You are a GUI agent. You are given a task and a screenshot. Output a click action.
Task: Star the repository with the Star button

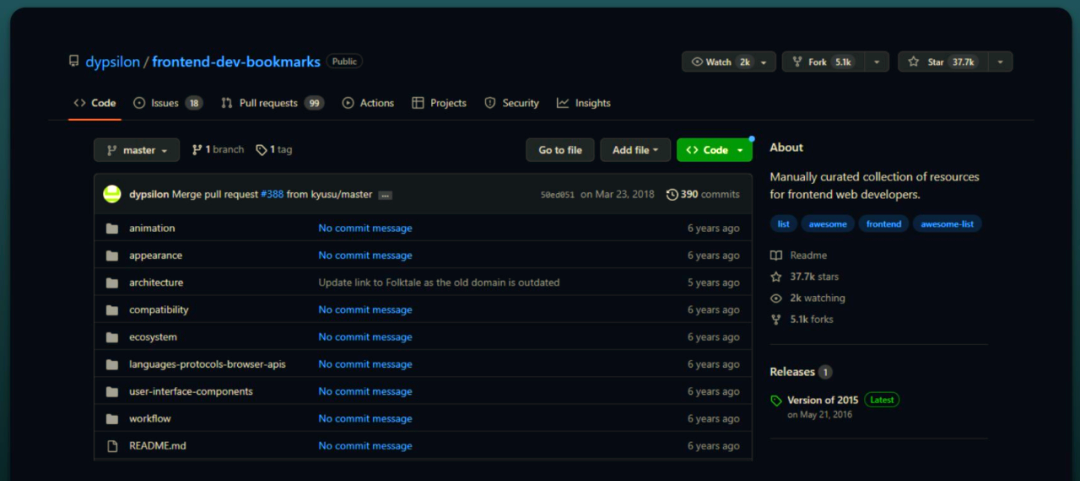[942, 62]
